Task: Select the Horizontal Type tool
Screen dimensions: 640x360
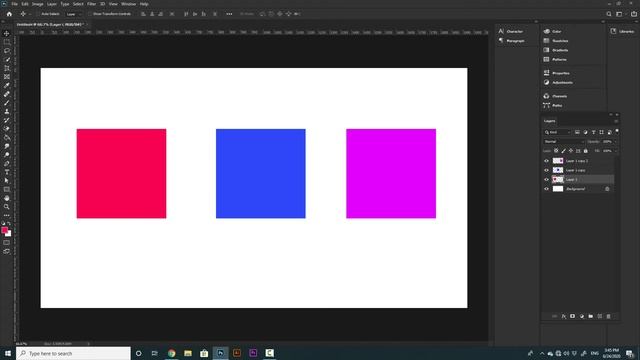Action: coord(7,172)
